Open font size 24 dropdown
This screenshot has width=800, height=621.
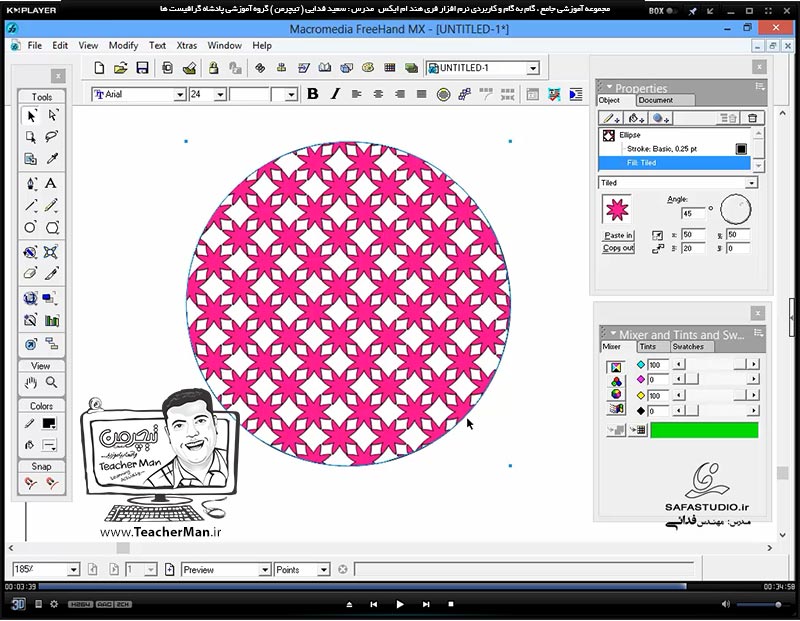(x=220, y=94)
